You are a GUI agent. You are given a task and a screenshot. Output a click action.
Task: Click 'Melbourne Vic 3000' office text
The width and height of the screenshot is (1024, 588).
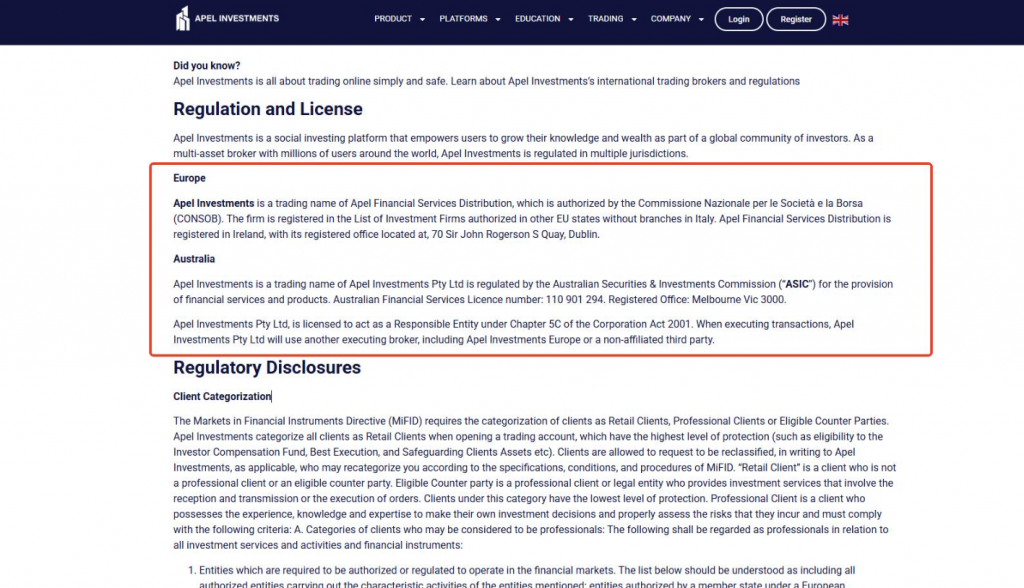[x=738, y=300]
